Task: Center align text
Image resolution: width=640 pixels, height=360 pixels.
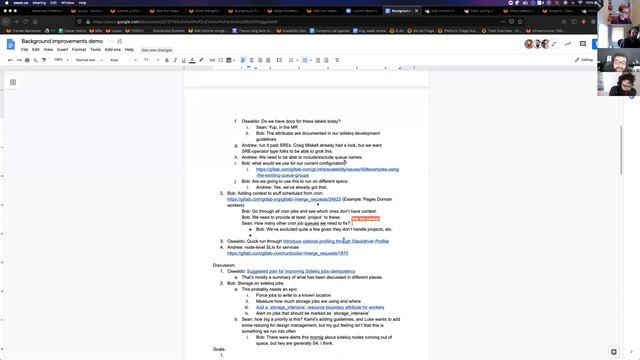Action: click(x=251, y=60)
